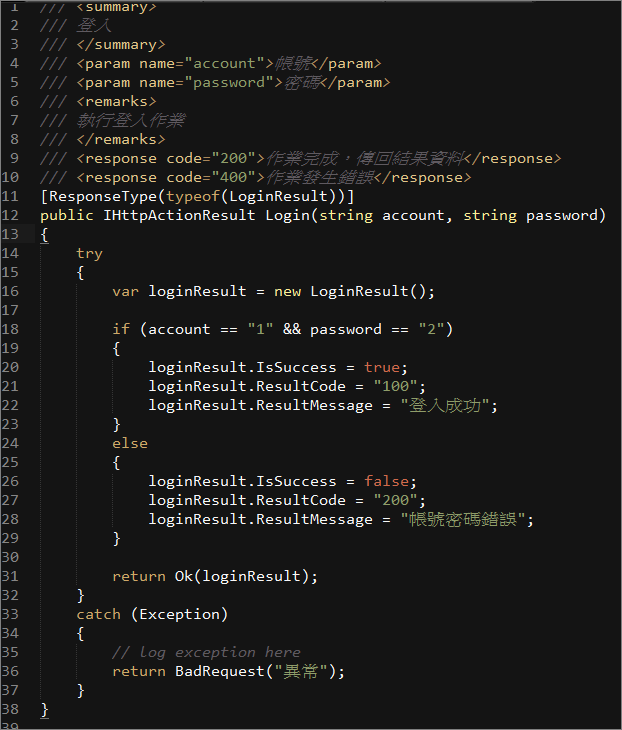Click the "if" keyword on line 18
The image size is (622, 730).
click(x=121, y=329)
